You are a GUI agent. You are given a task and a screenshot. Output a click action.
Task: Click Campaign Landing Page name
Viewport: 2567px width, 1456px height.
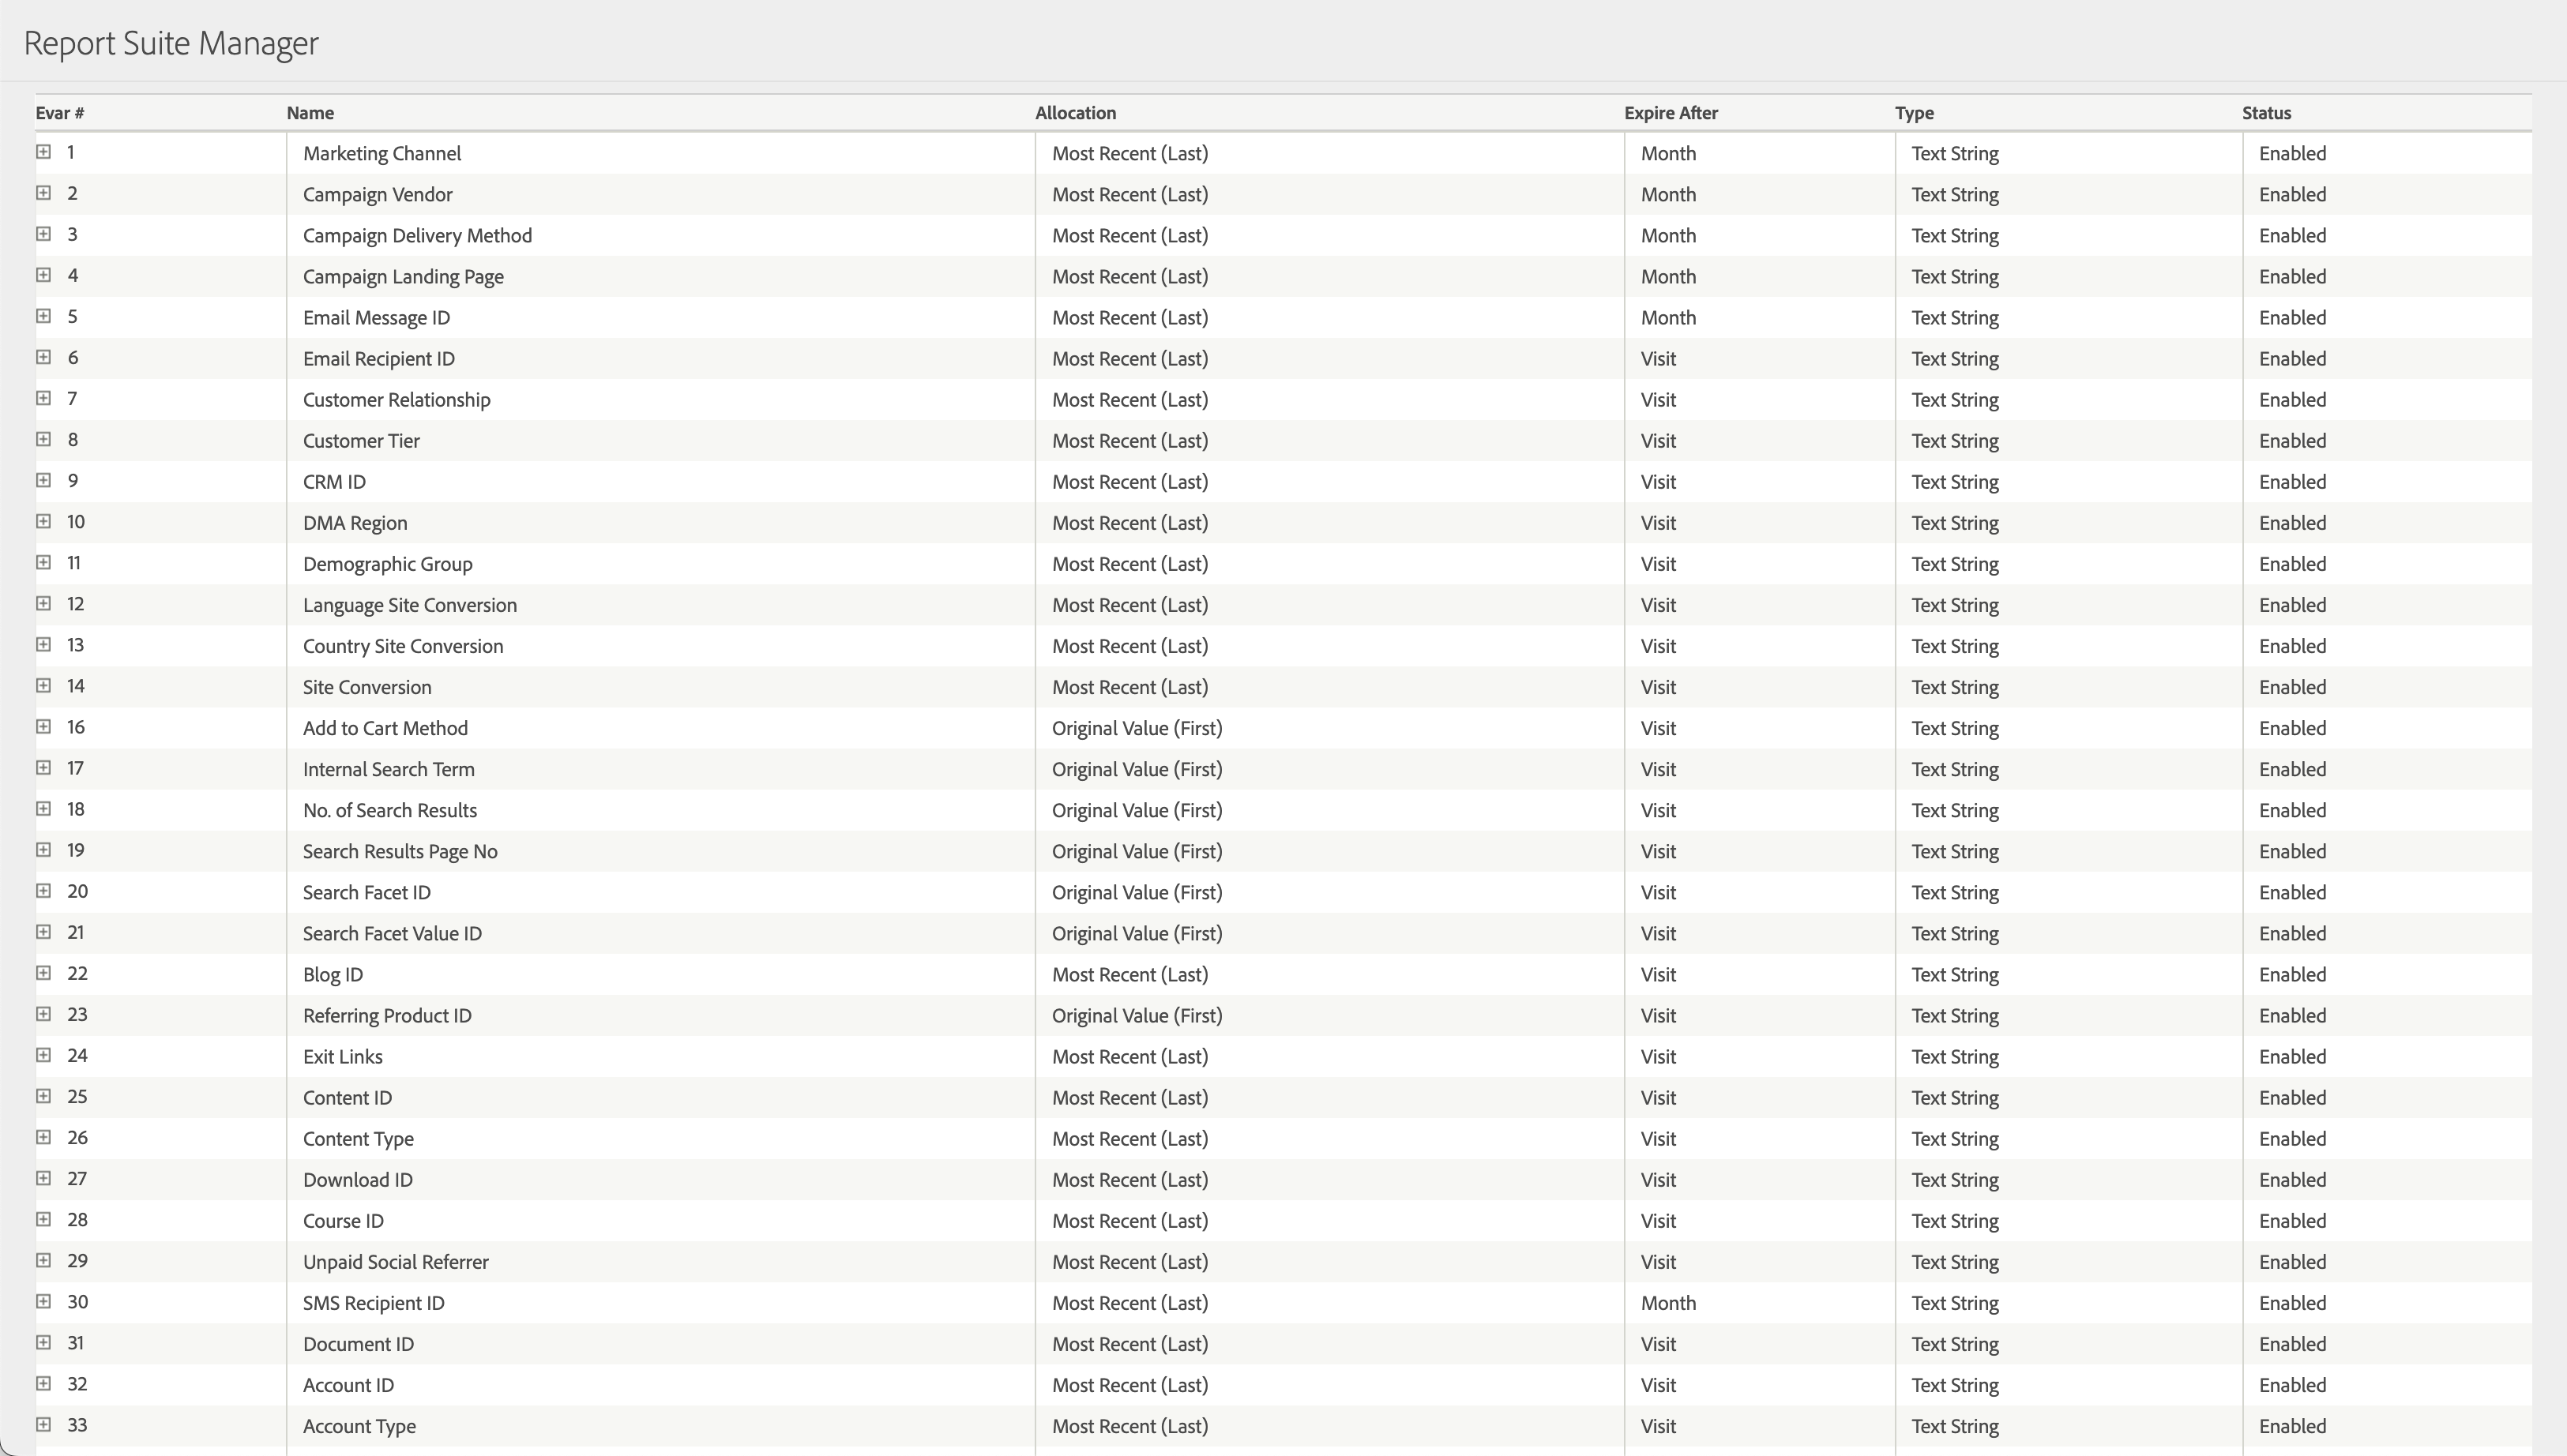point(403,277)
